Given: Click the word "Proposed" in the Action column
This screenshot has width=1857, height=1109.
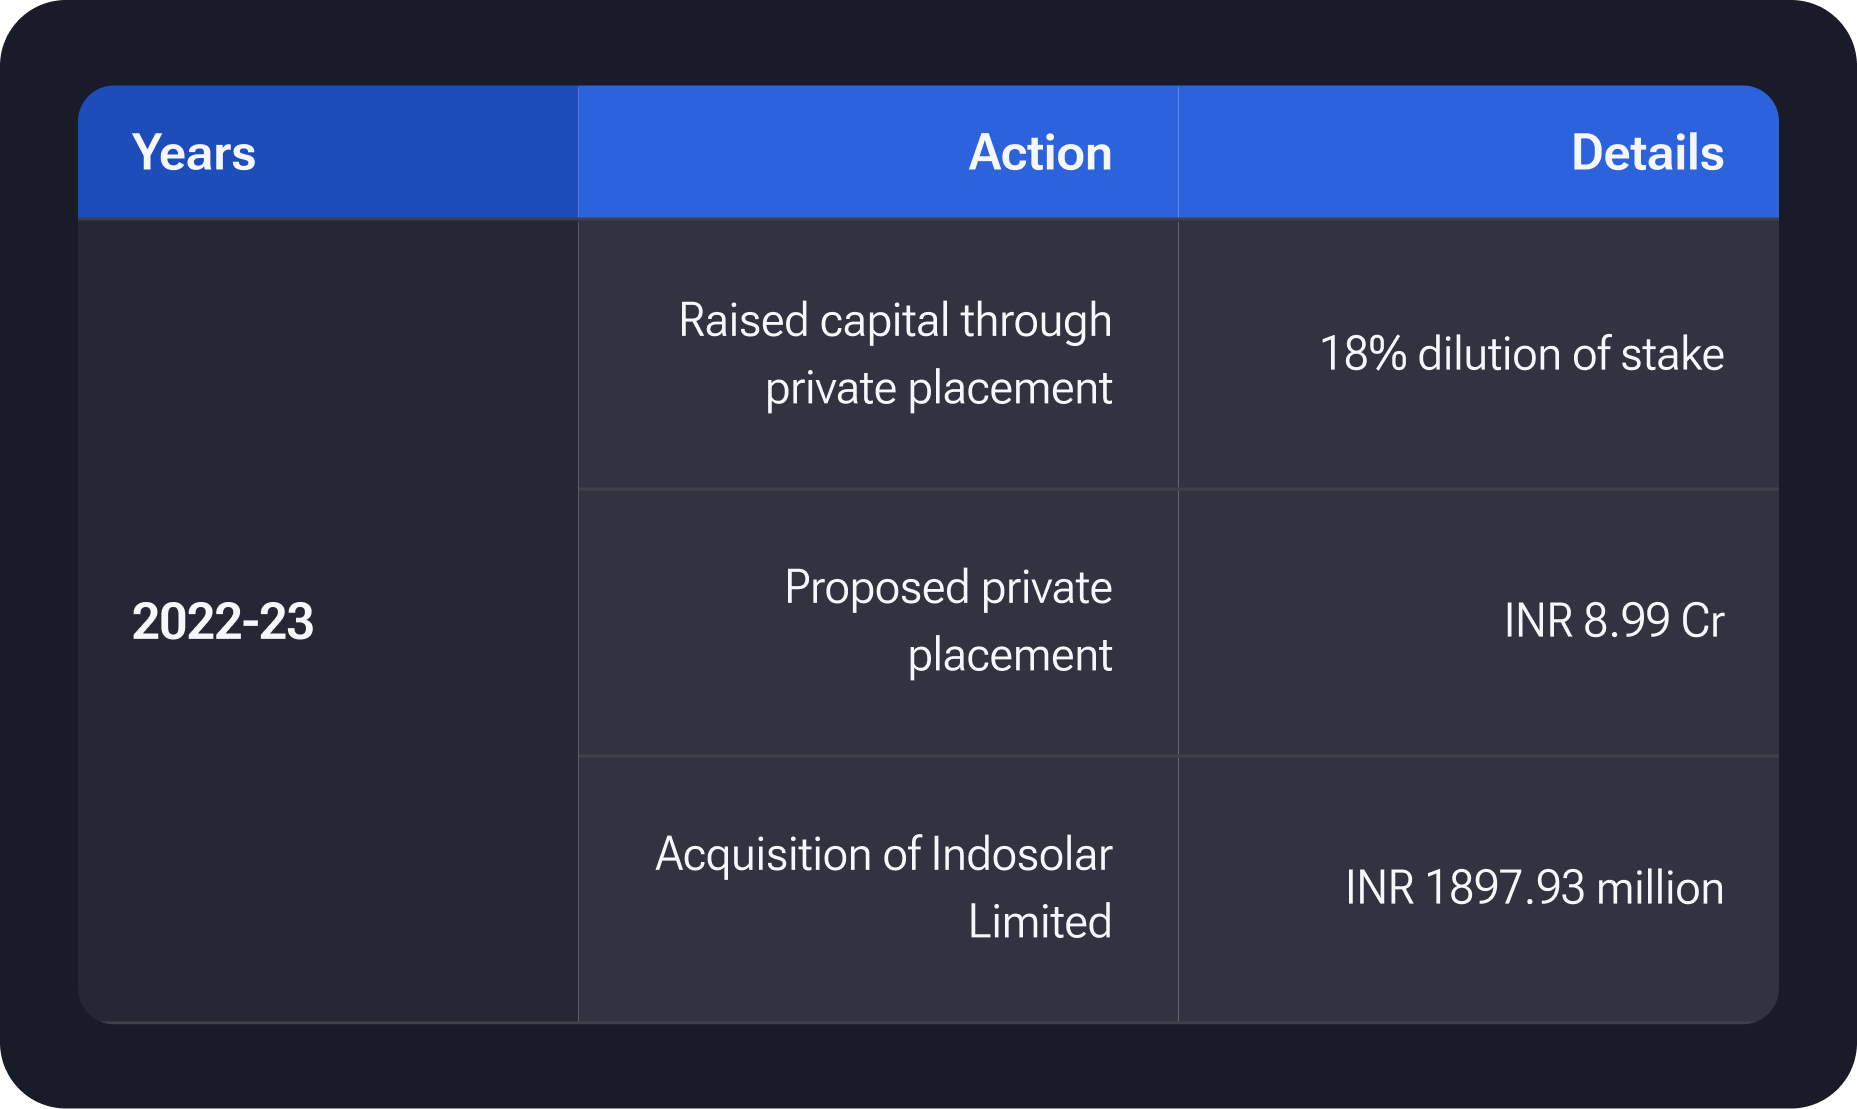Looking at the screenshot, I should 877,588.
